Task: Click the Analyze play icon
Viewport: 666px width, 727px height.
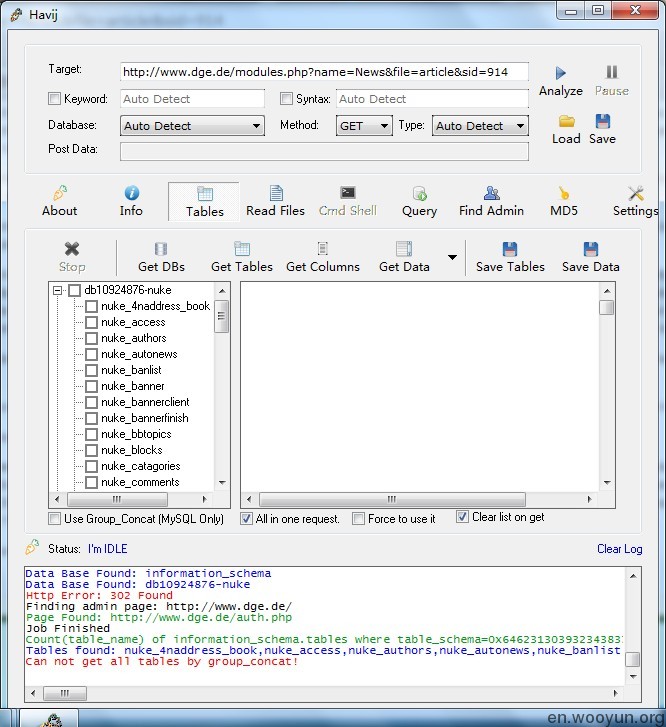Action: pyautogui.click(x=560, y=73)
